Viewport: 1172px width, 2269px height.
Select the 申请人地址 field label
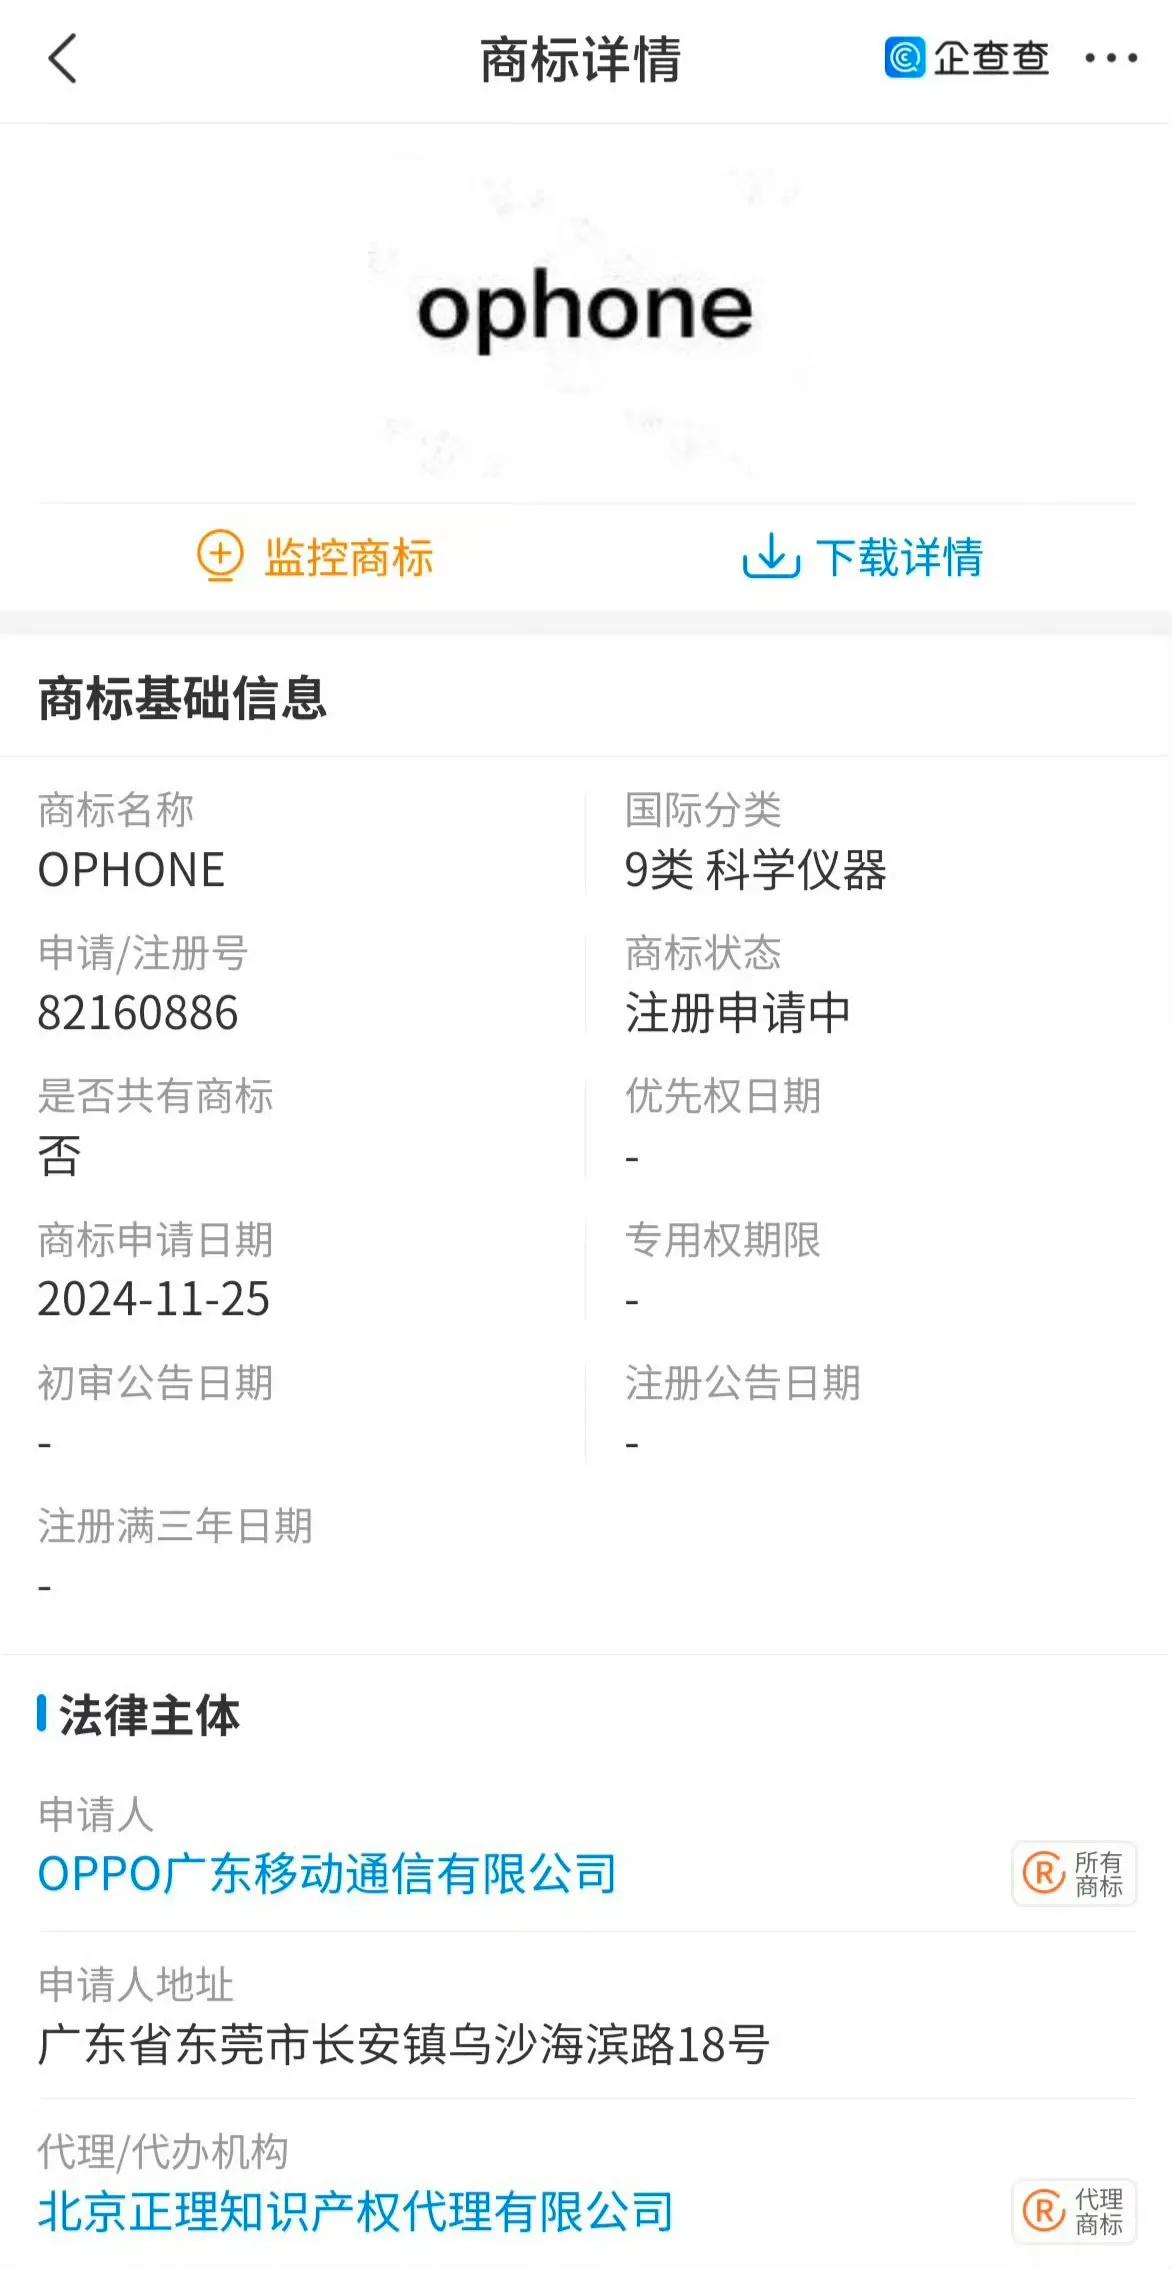[x=136, y=1984]
